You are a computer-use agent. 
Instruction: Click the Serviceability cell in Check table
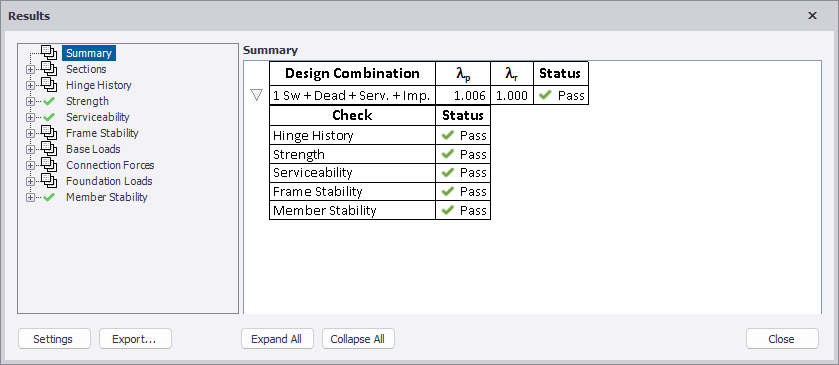click(x=352, y=173)
